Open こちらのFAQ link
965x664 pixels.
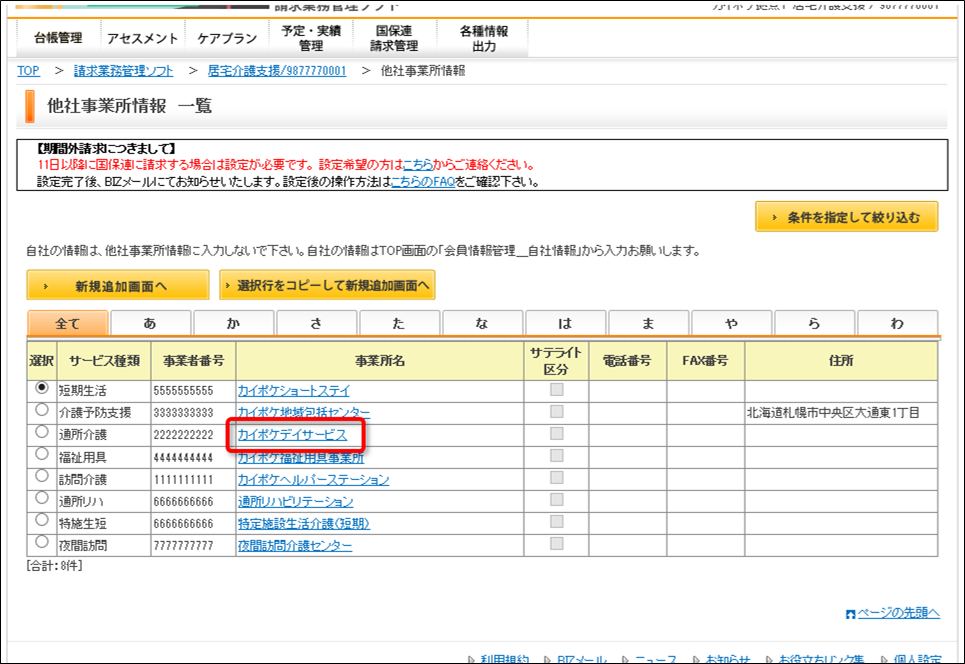423,182
